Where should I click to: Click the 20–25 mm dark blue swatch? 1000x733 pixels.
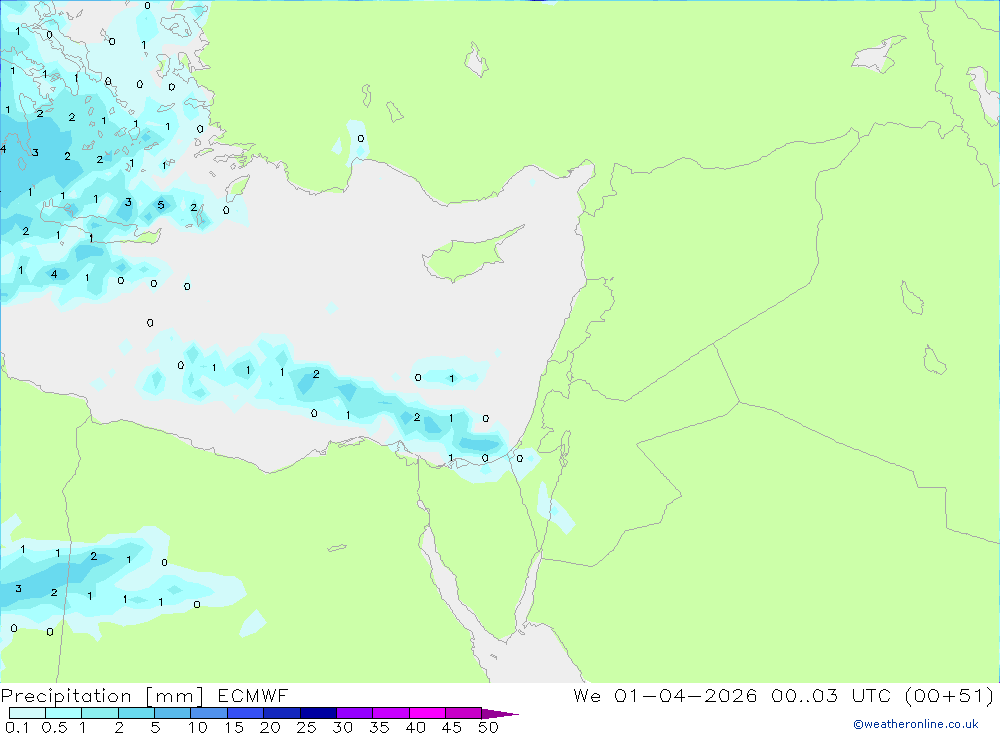tap(282, 713)
